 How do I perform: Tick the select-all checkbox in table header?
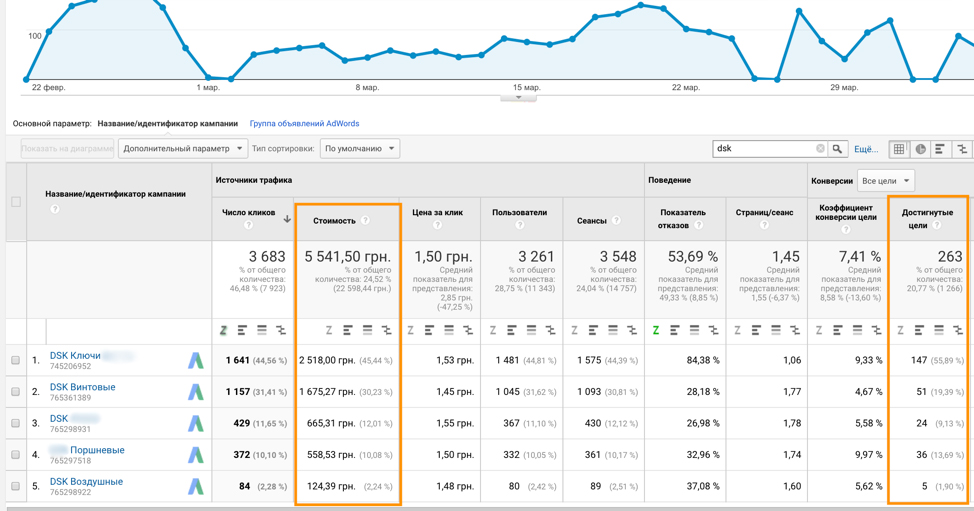16,202
